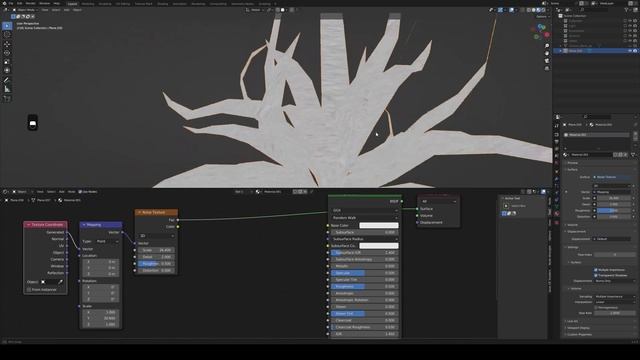
Task: Click Principled BSDF surface shader button
Action: 611,177
